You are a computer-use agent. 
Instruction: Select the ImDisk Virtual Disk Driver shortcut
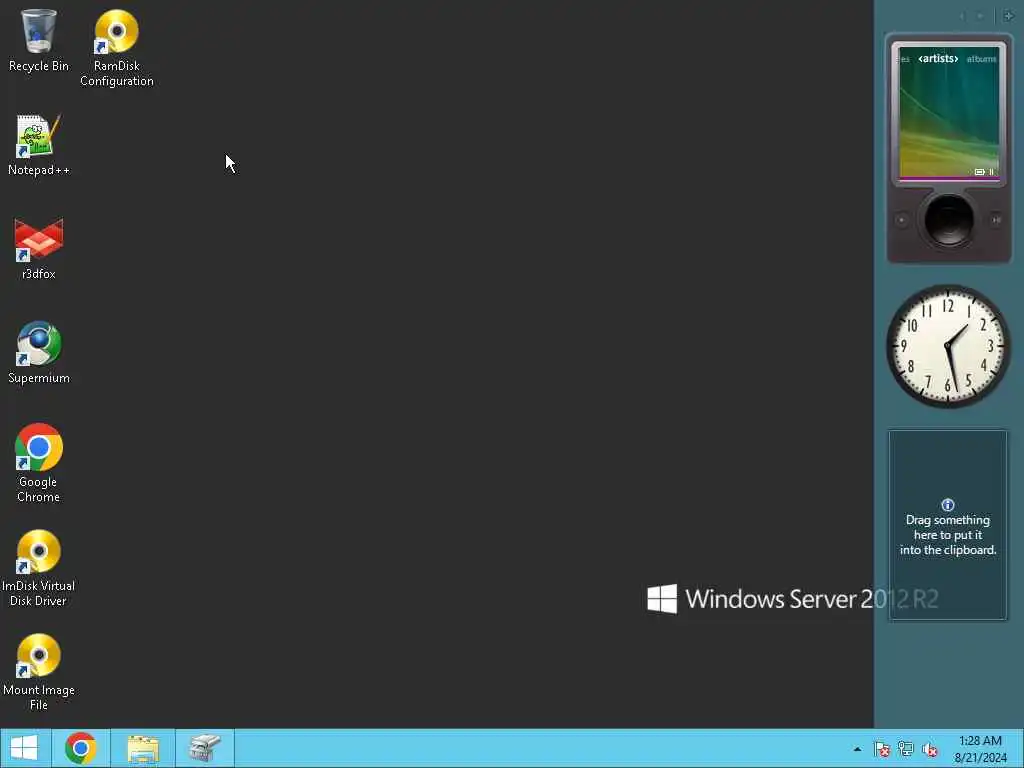(x=39, y=568)
